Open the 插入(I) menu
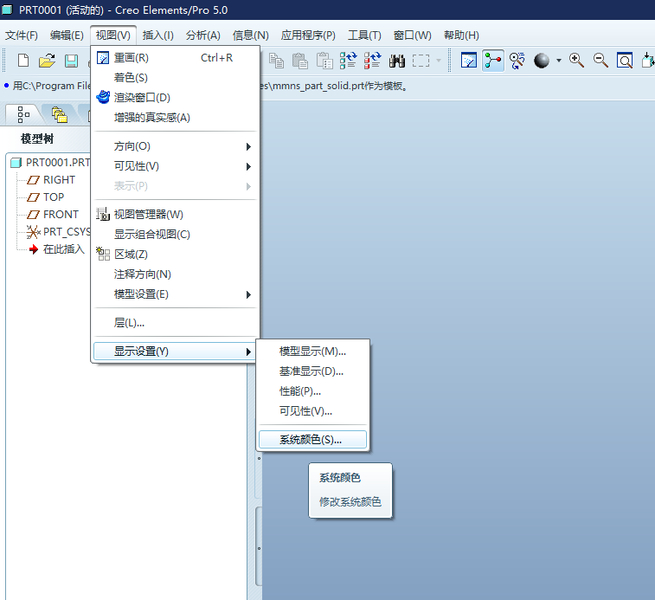The height and width of the screenshot is (600, 655). click(158, 36)
